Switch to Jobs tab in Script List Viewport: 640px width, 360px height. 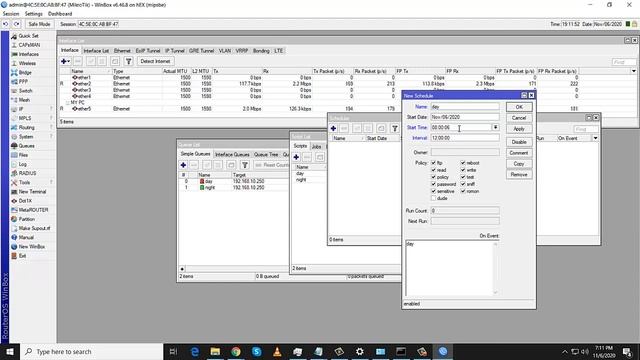click(316, 146)
